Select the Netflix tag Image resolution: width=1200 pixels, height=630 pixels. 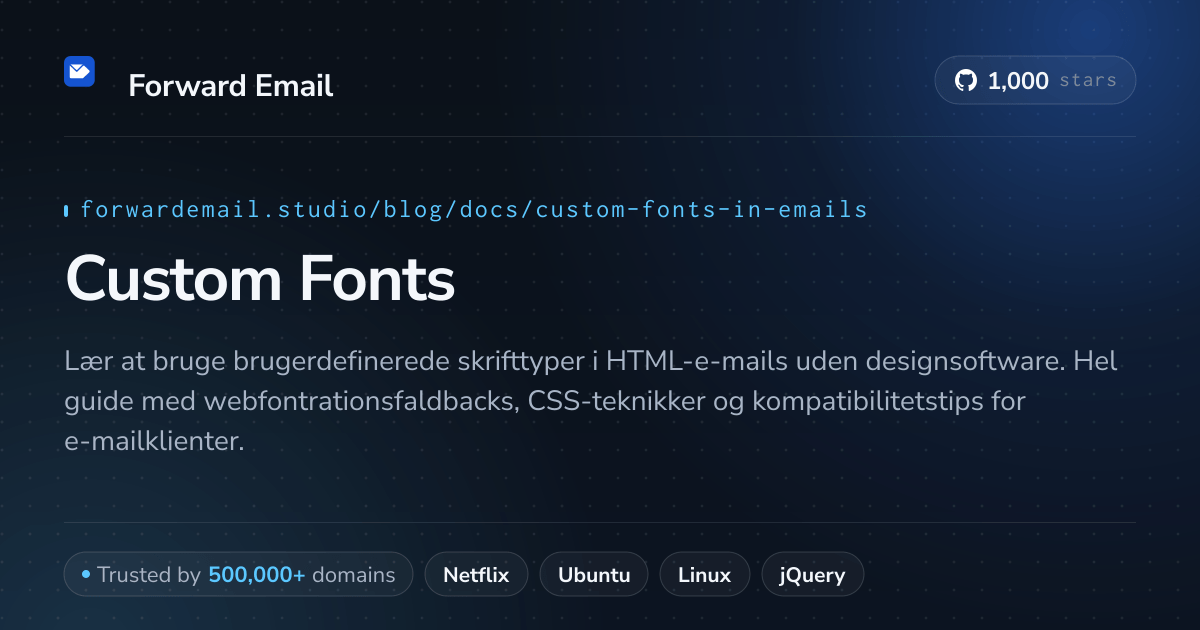point(476,575)
